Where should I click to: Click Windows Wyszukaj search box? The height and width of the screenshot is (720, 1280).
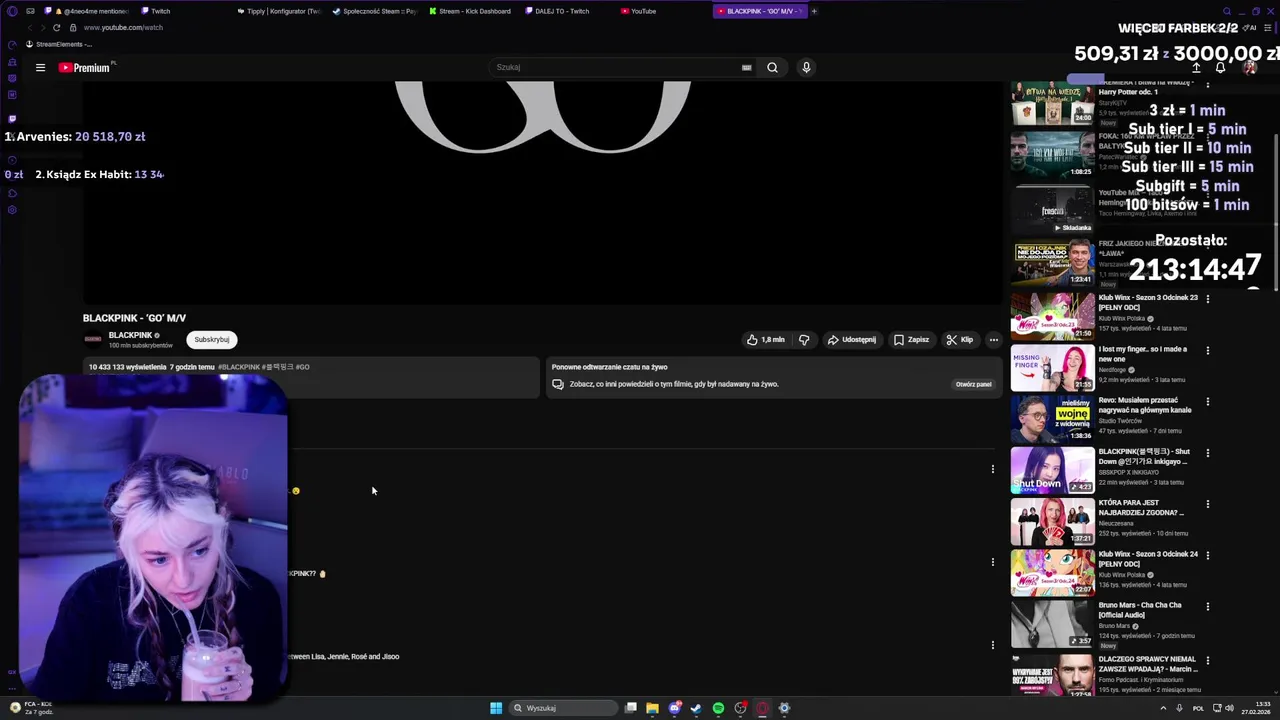(x=562, y=708)
